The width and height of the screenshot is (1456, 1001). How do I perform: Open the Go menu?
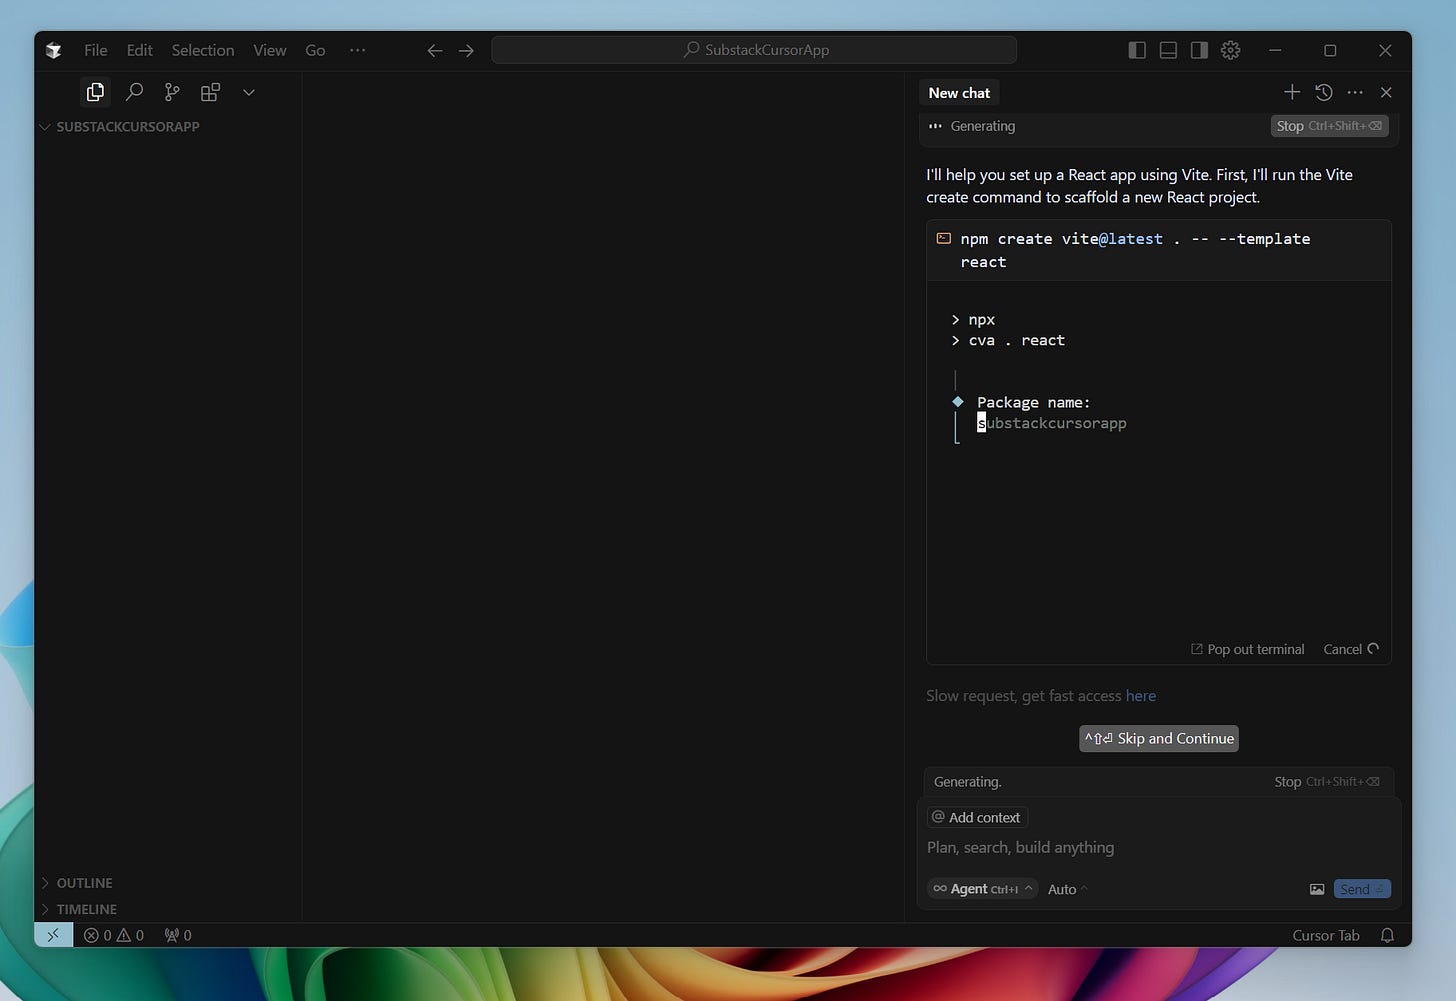click(315, 50)
